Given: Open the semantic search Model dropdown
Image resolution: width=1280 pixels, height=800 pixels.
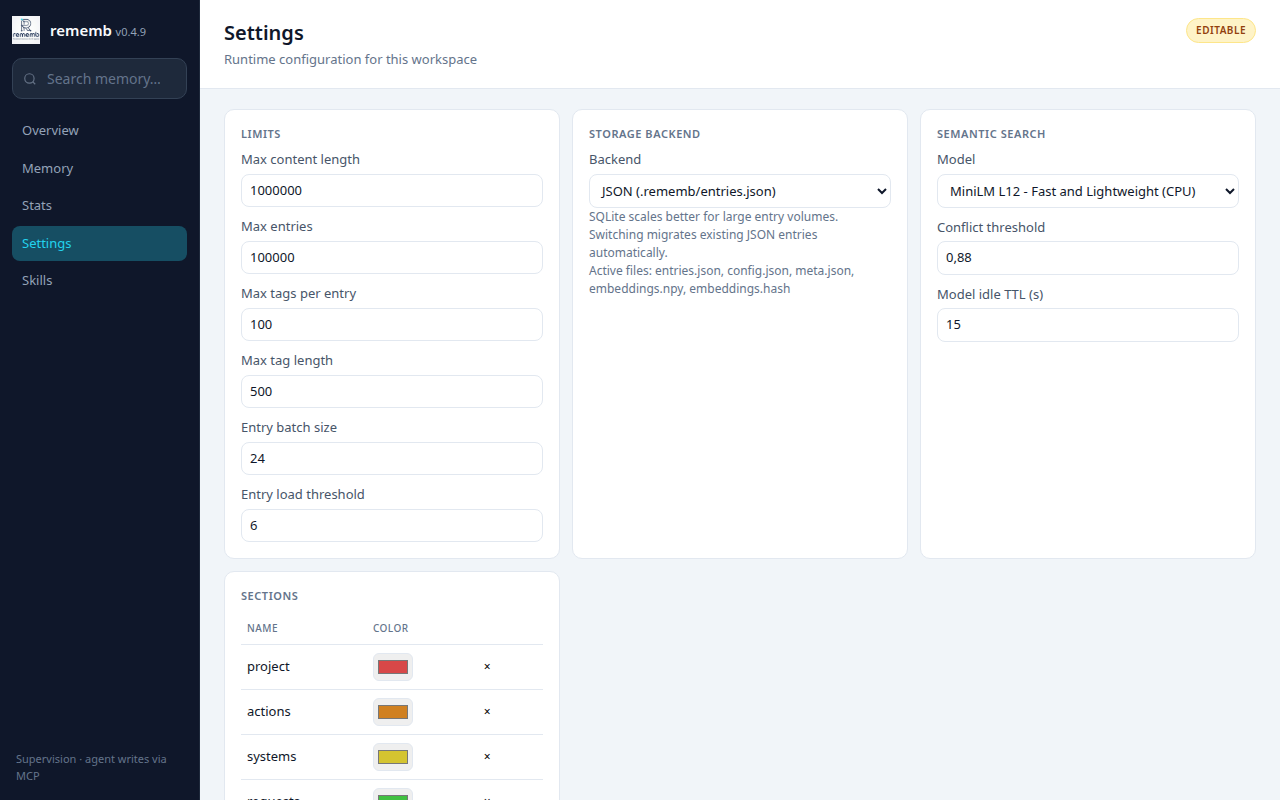Looking at the screenshot, I should pos(1088,191).
